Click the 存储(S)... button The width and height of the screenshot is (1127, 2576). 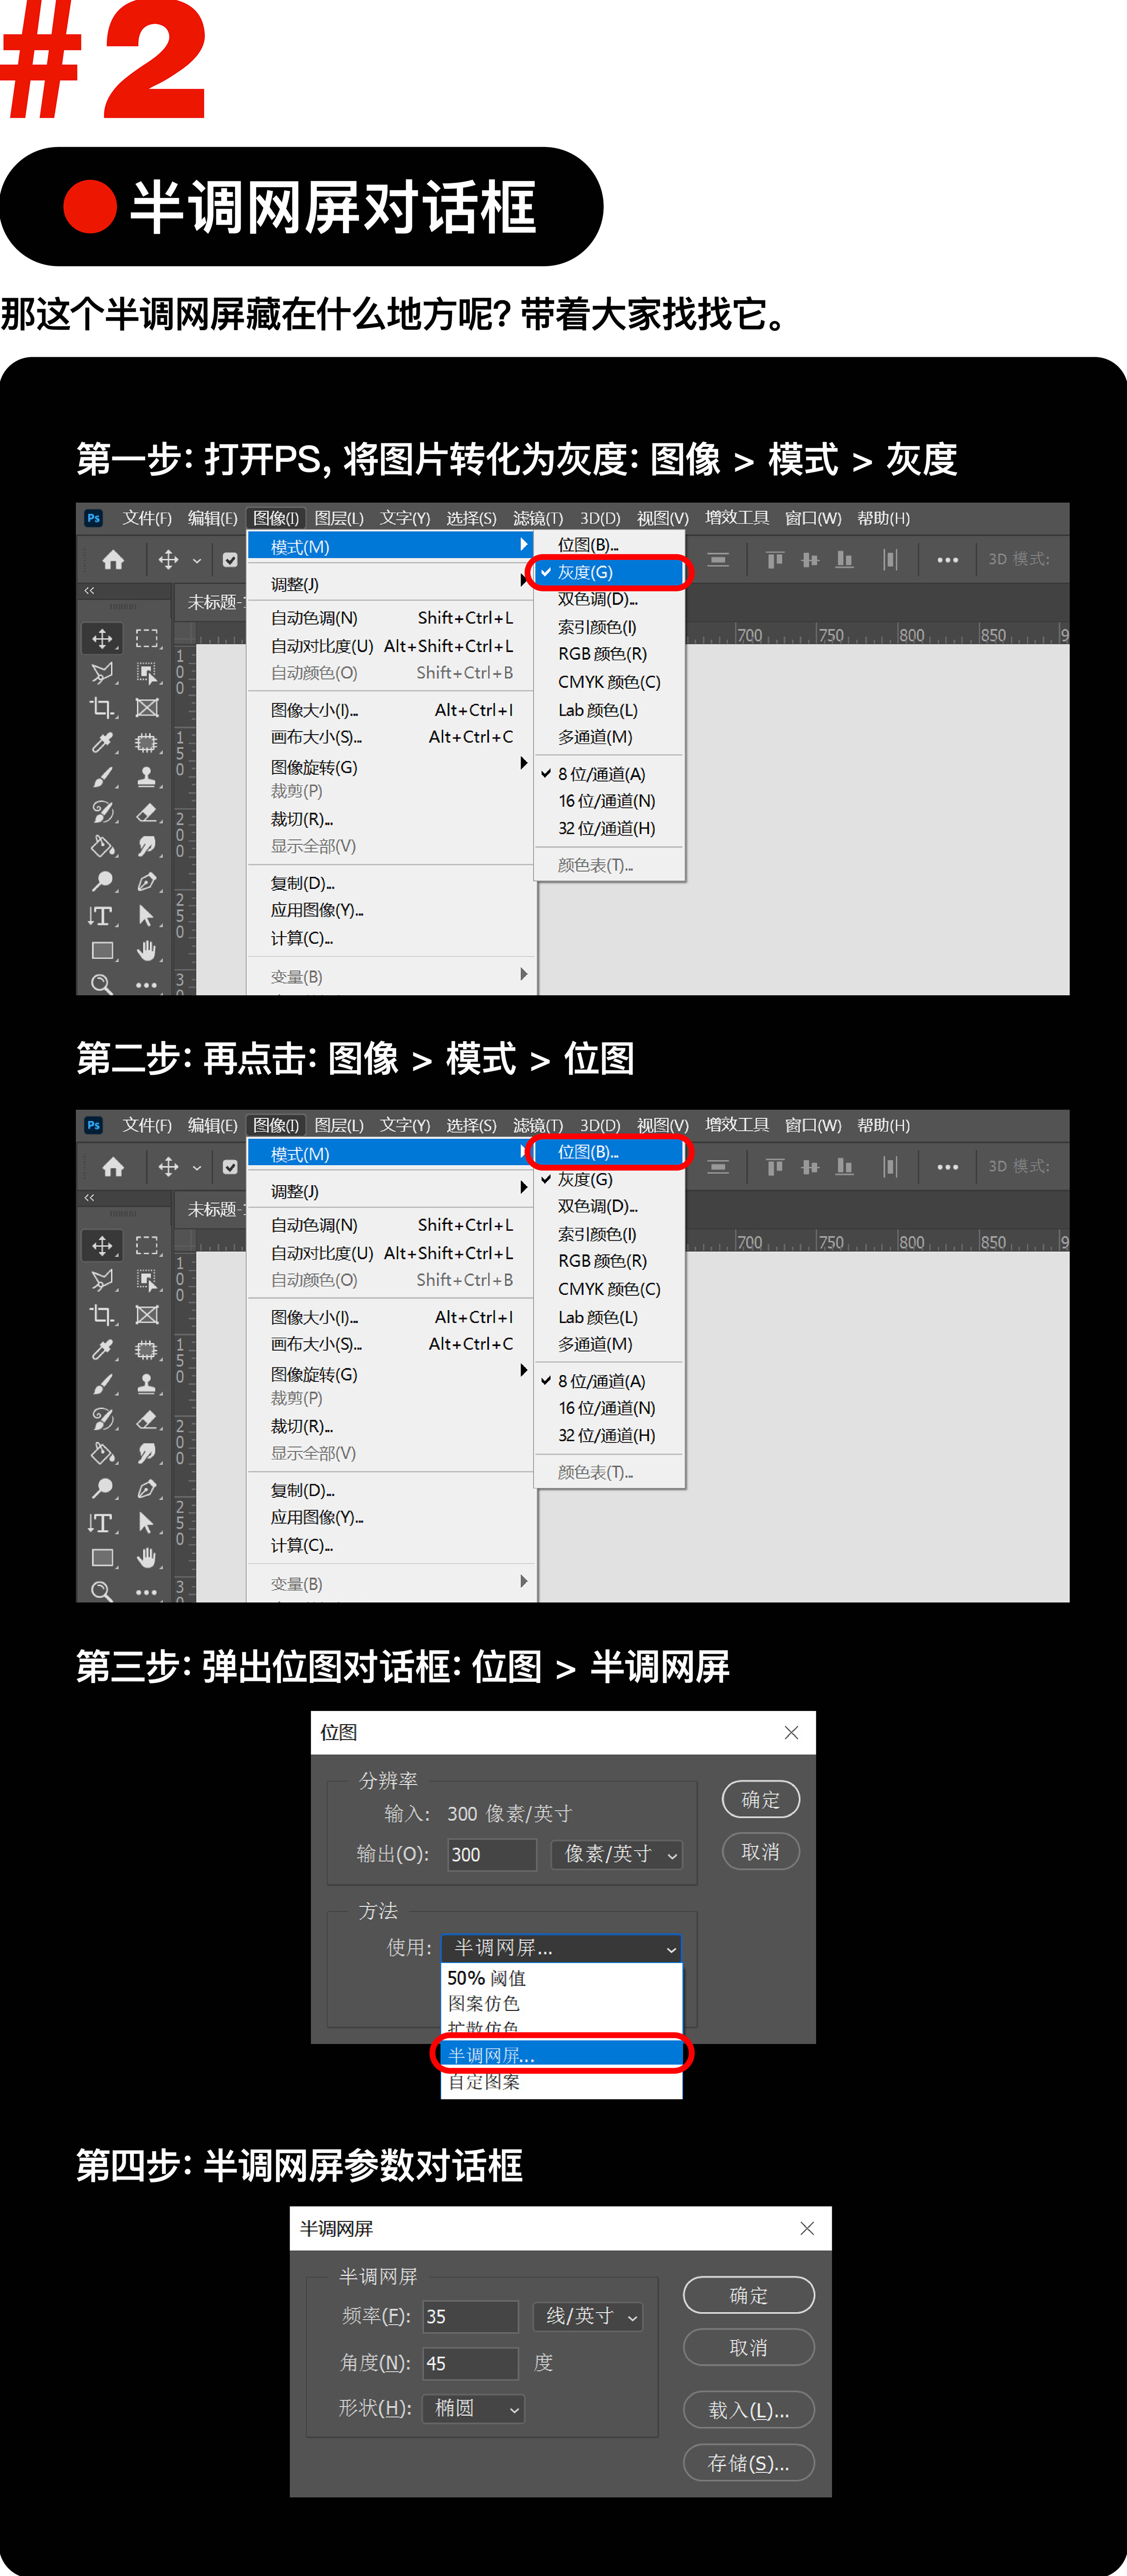749,2463
